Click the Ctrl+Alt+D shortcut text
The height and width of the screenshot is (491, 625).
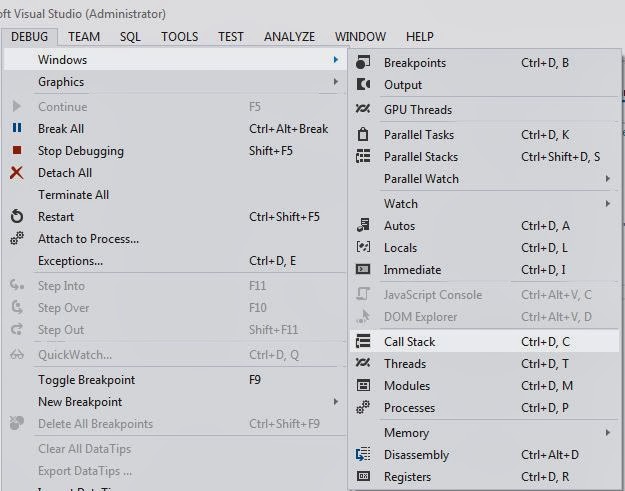(x=550, y=454)
